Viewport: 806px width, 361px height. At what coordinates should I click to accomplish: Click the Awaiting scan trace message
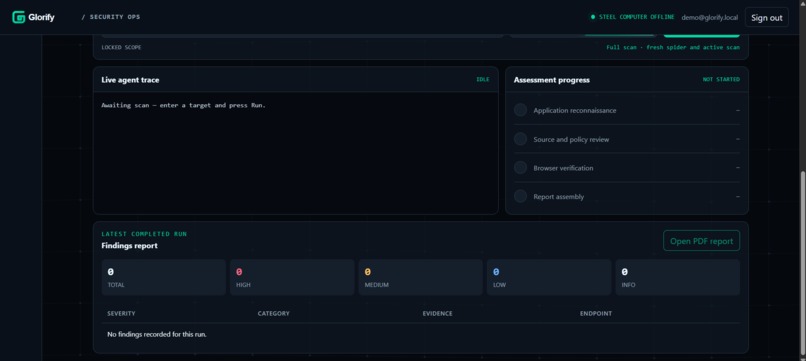[184, 105]
